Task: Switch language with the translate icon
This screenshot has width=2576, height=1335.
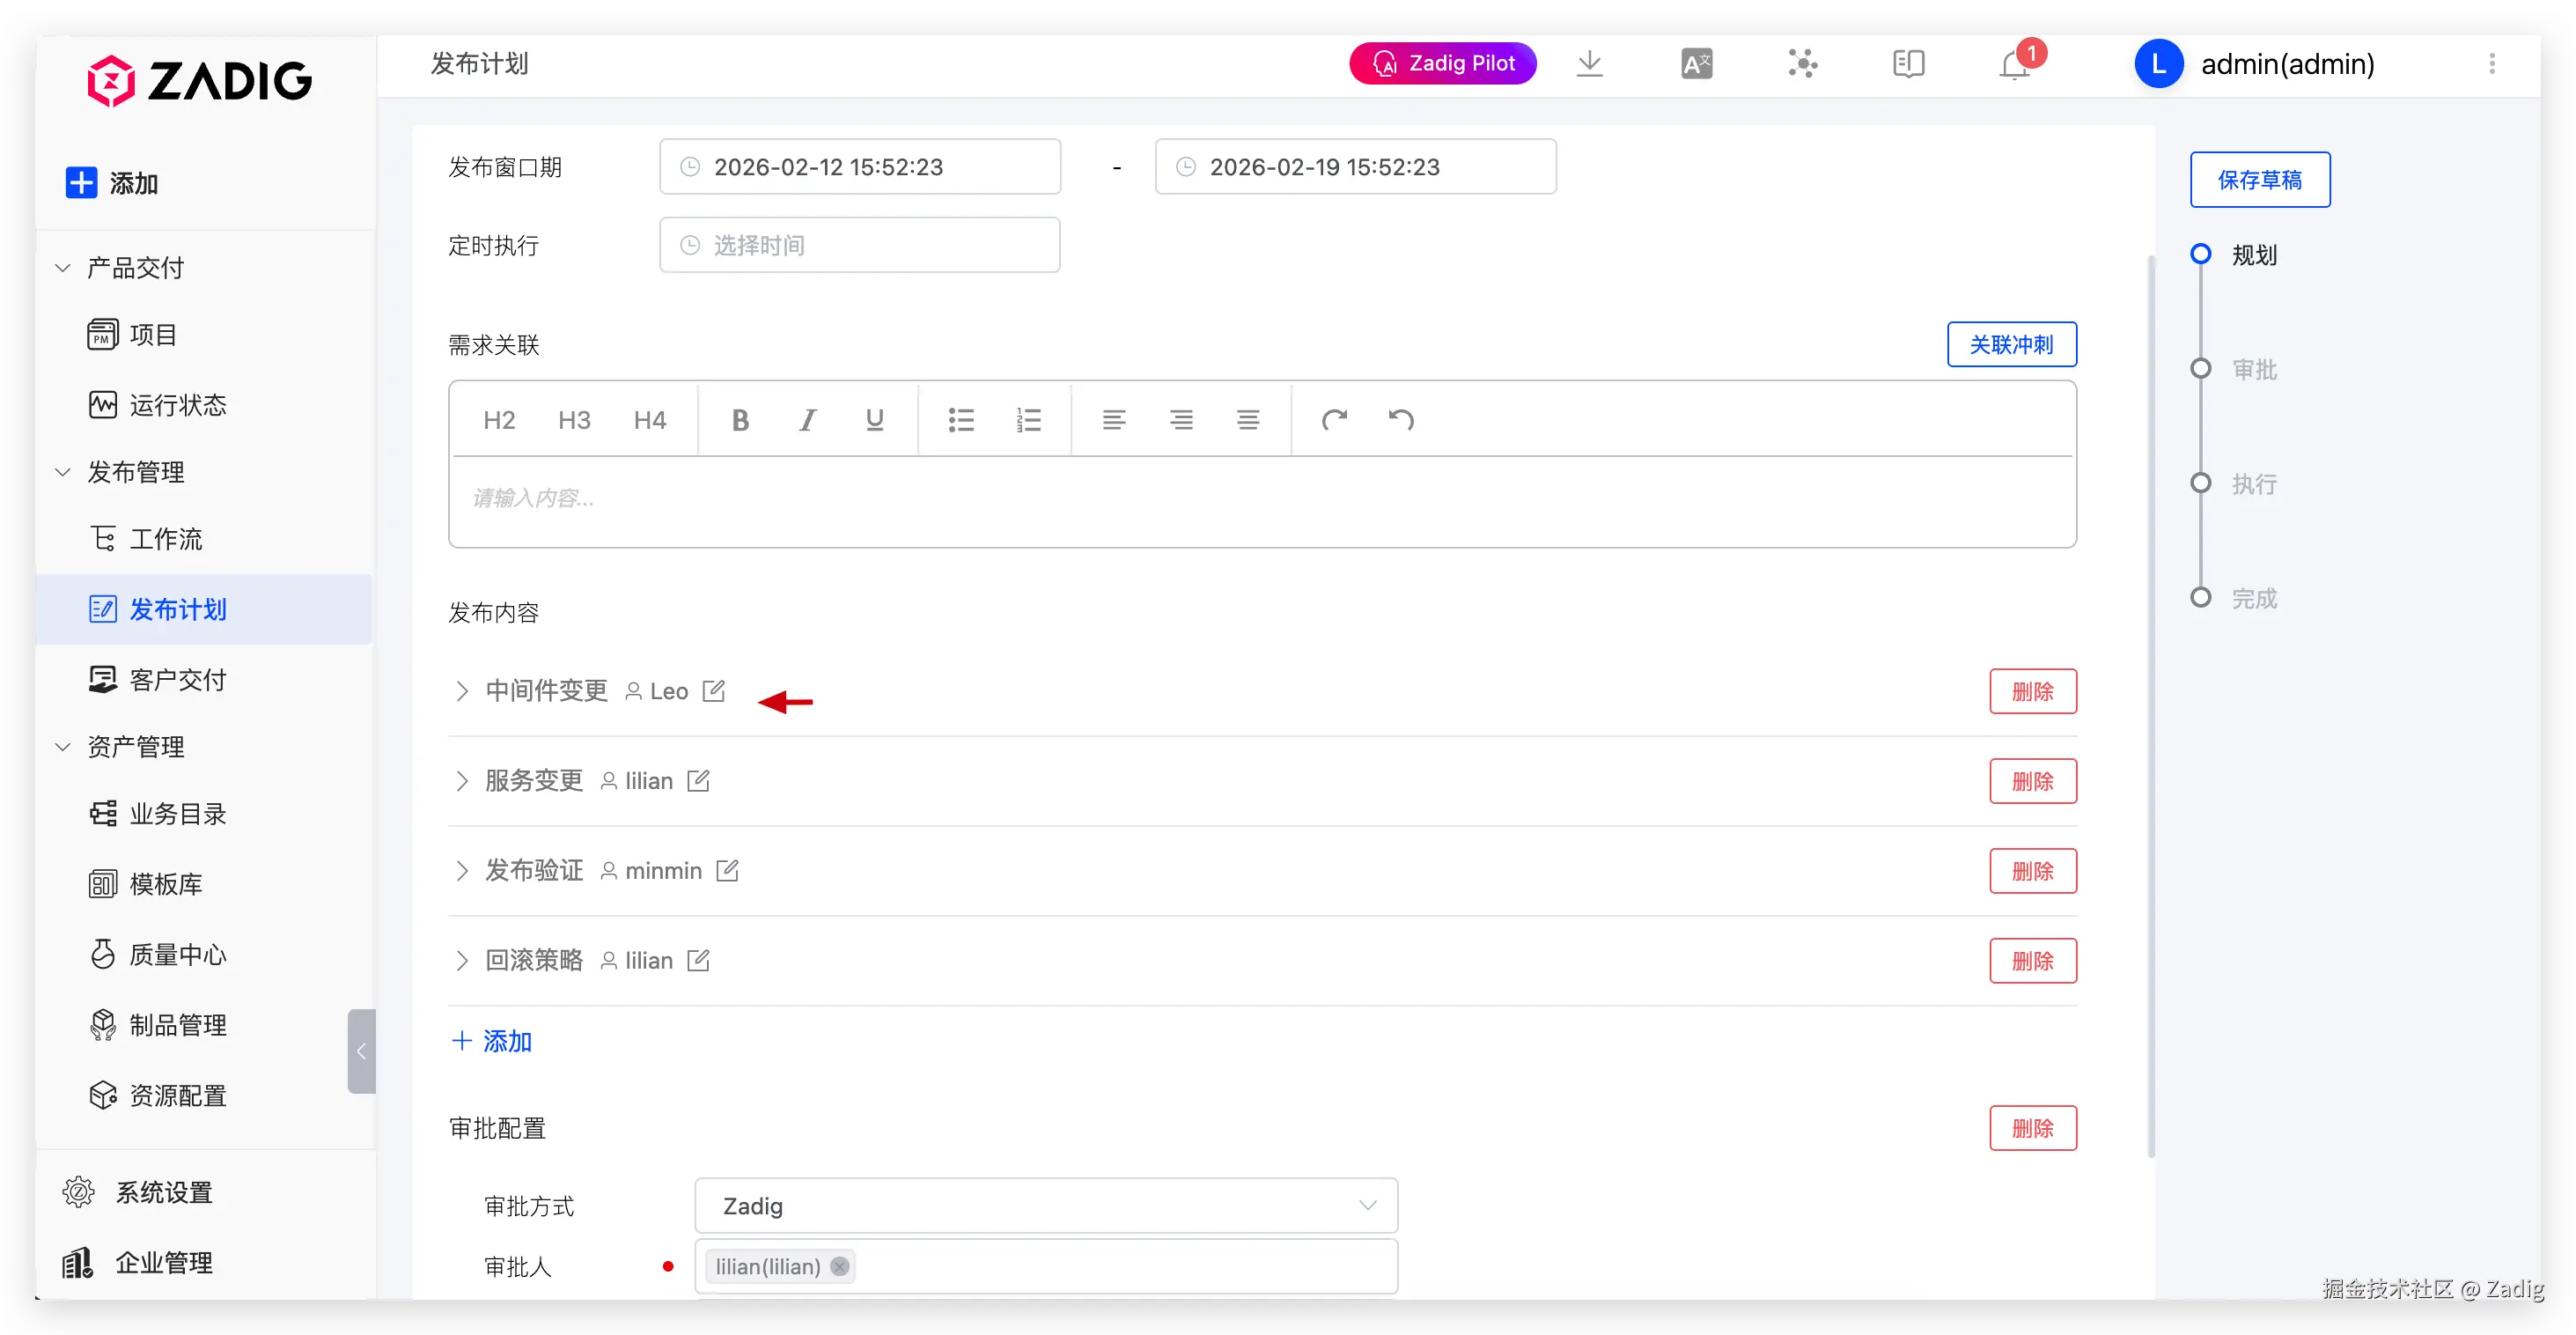Action: (1696, 64)
